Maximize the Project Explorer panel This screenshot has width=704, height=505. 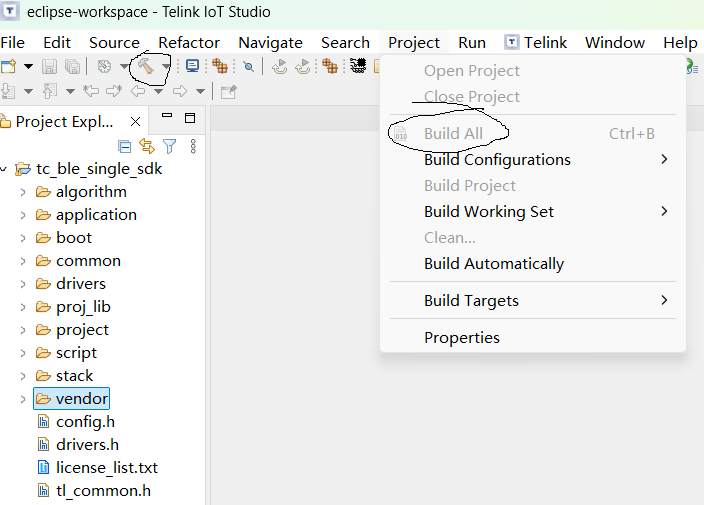pos(190,119)
